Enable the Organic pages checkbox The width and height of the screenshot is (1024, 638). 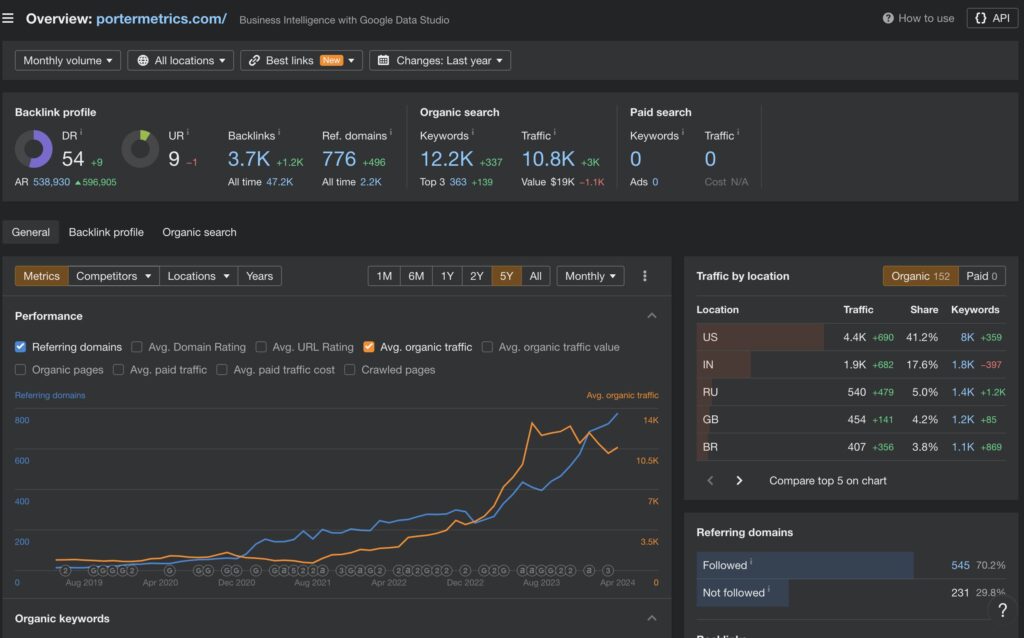pyautogui.click(x=20, y=370)
